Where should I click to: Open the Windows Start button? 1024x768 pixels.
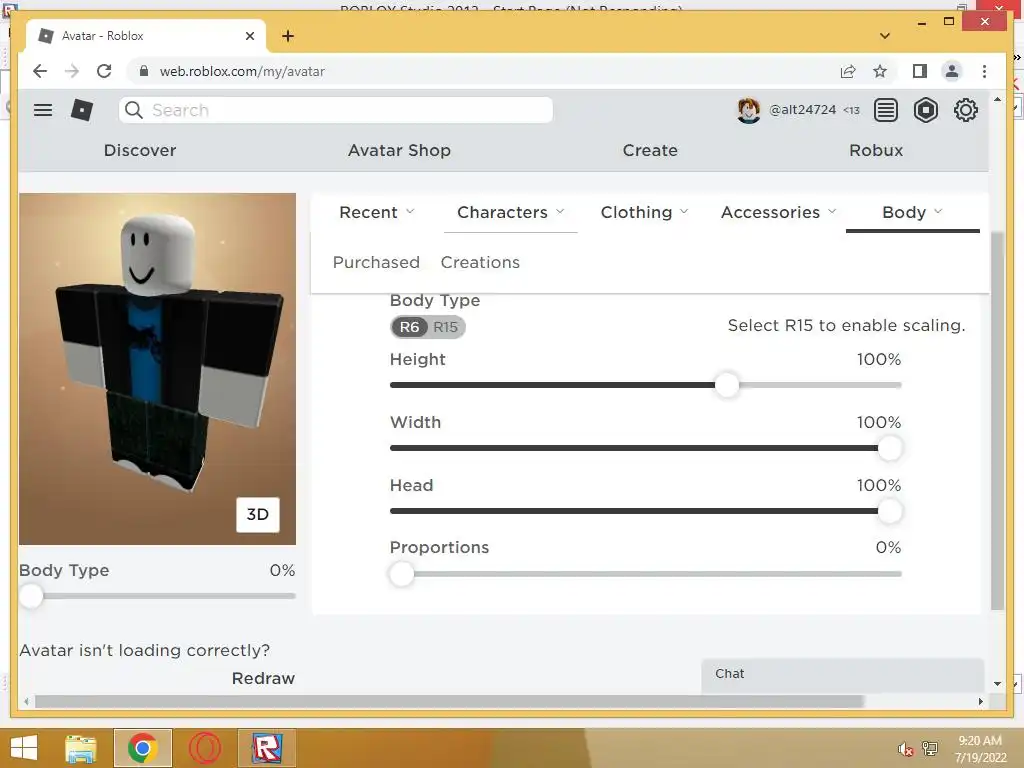(x=24, y=748)
